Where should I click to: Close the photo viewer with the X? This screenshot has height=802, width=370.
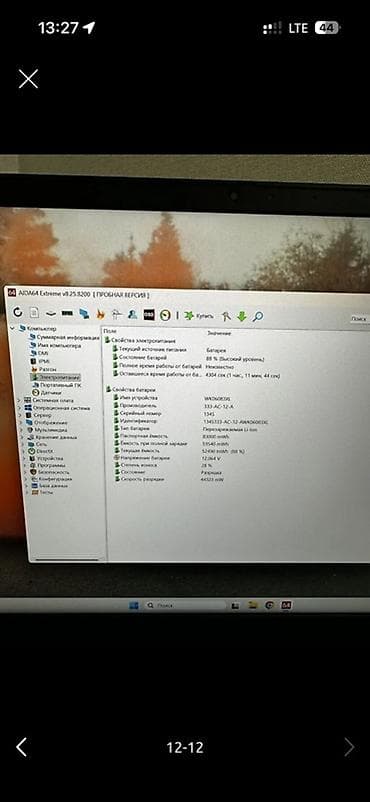[x=28, y=79]
